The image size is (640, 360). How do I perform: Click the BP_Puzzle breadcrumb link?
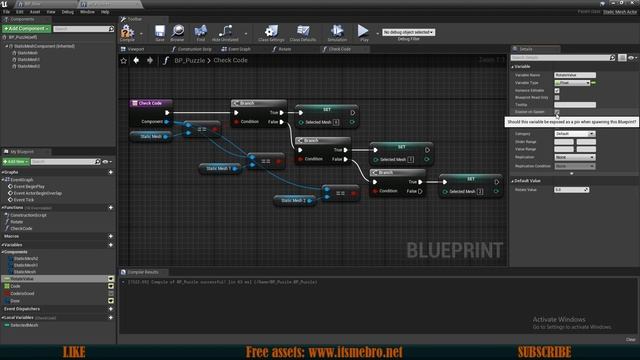(x=189, y=60)
